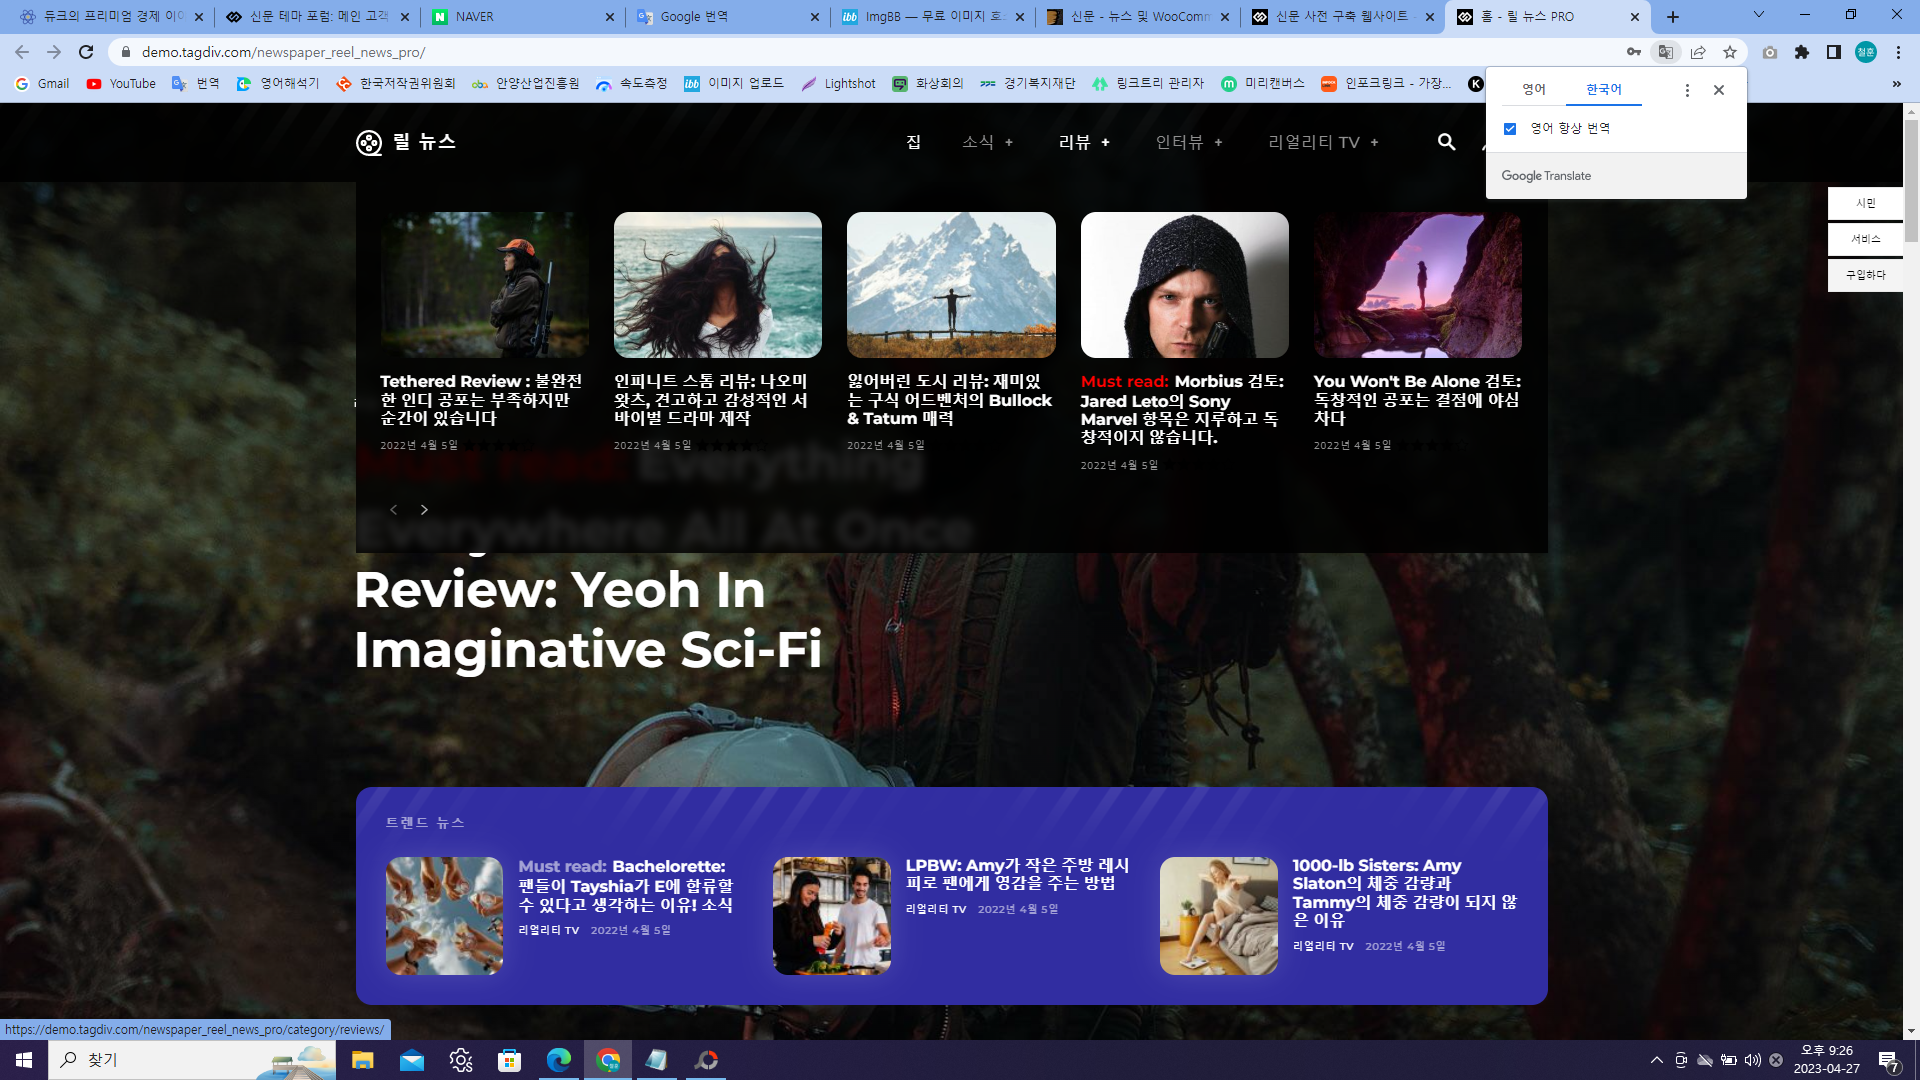Viewport: 1920px width, 1080px height.
Task: Open the mountain landscape article thumbnail
Action: tap(951, 285)
